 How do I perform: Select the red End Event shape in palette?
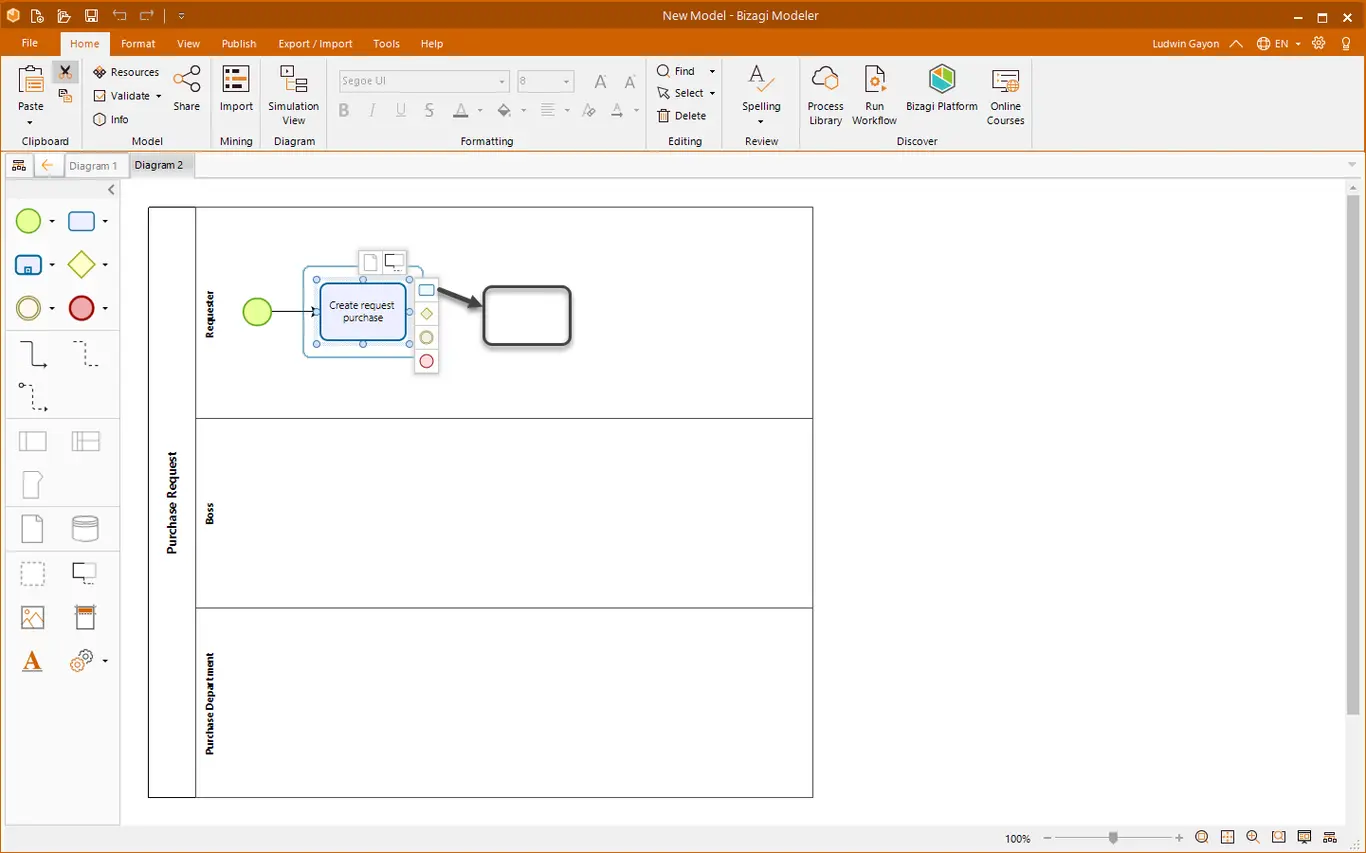[x=81, y=308]
